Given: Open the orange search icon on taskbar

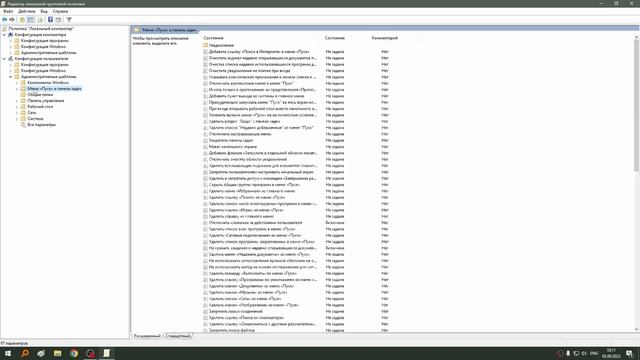Looking at the screenshot, I should 24,353.
